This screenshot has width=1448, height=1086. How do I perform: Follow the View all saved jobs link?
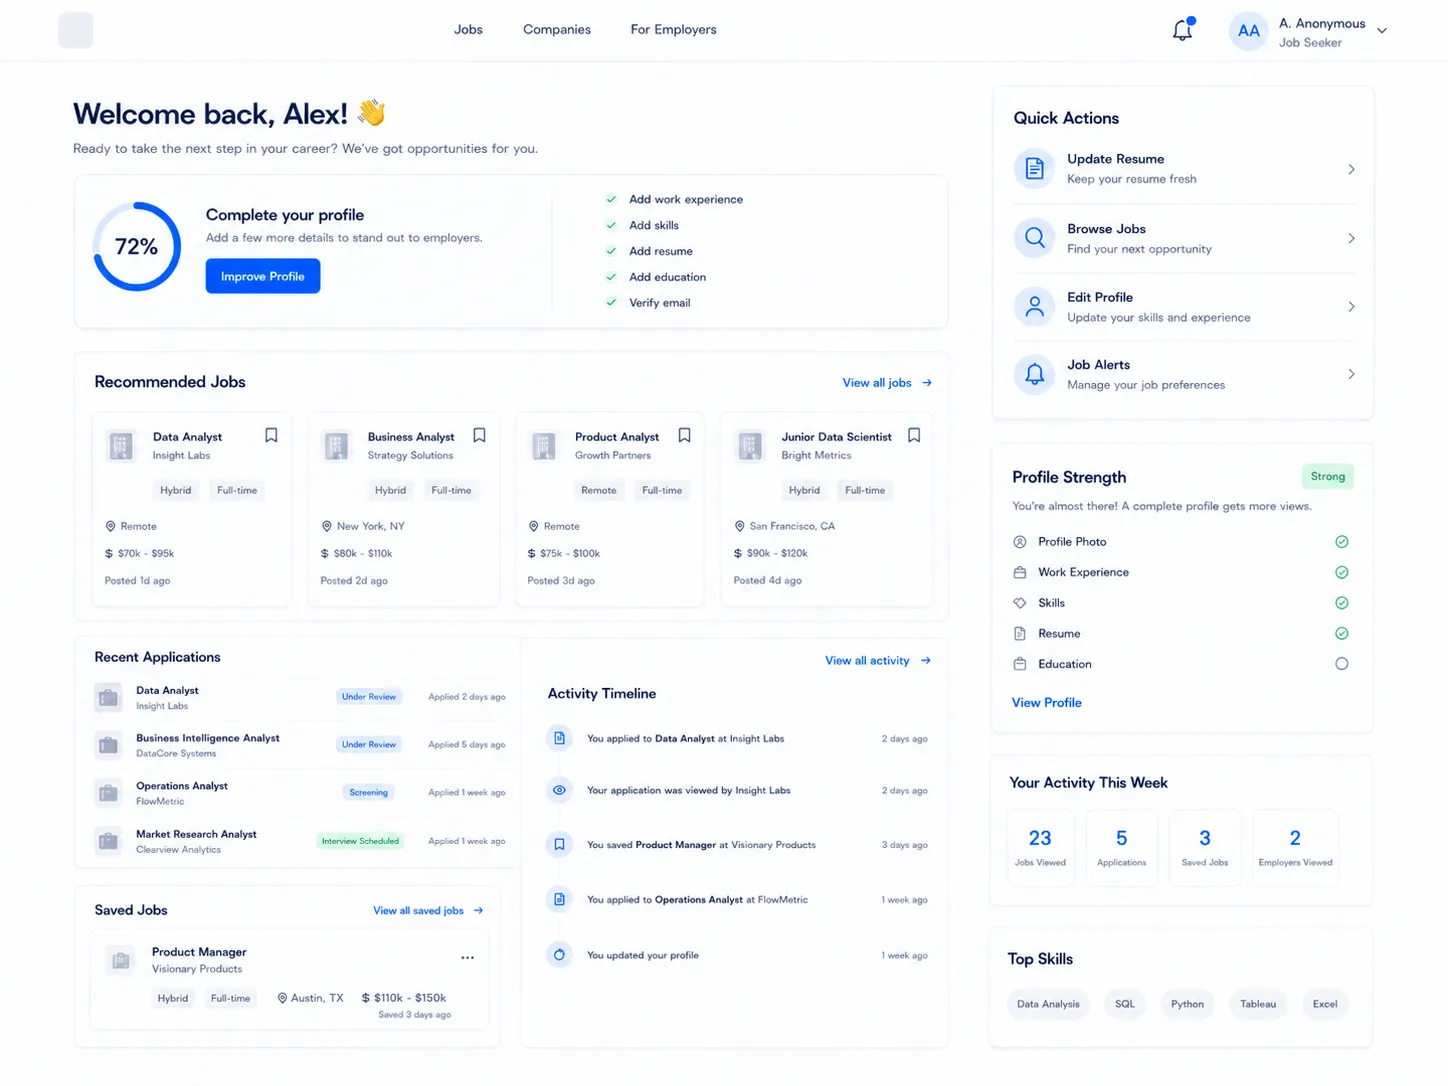pyautogui.click(x=428, y=911)
